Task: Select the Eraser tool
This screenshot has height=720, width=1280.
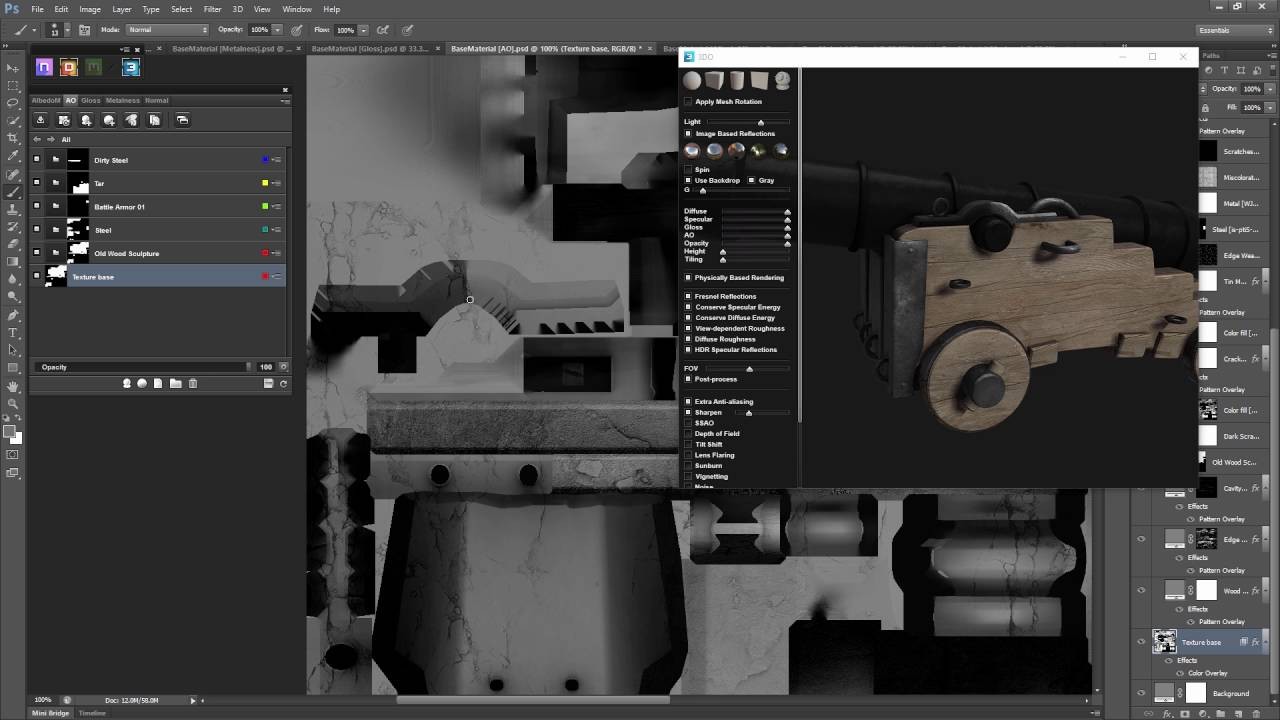Action: coord(13,244)
